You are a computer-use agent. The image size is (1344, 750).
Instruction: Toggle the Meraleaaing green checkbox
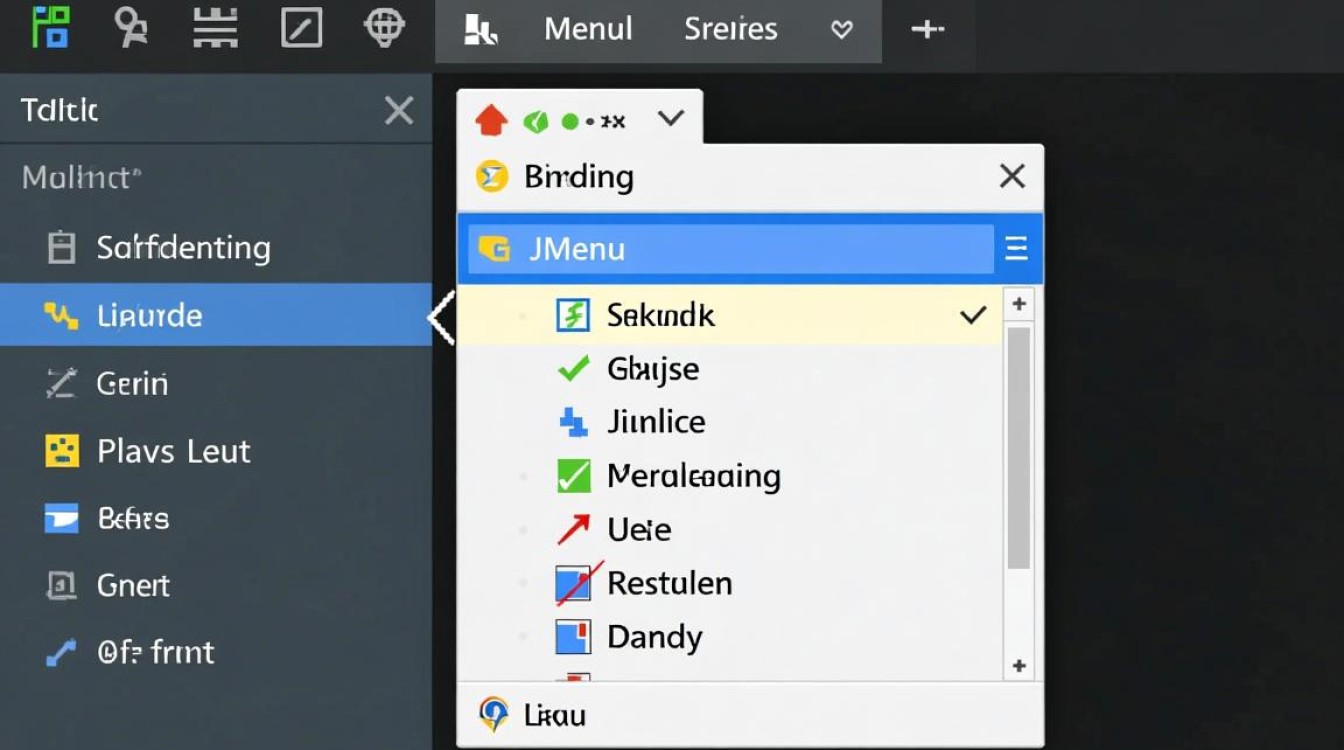pyautogui.click(x=573, y=476)
